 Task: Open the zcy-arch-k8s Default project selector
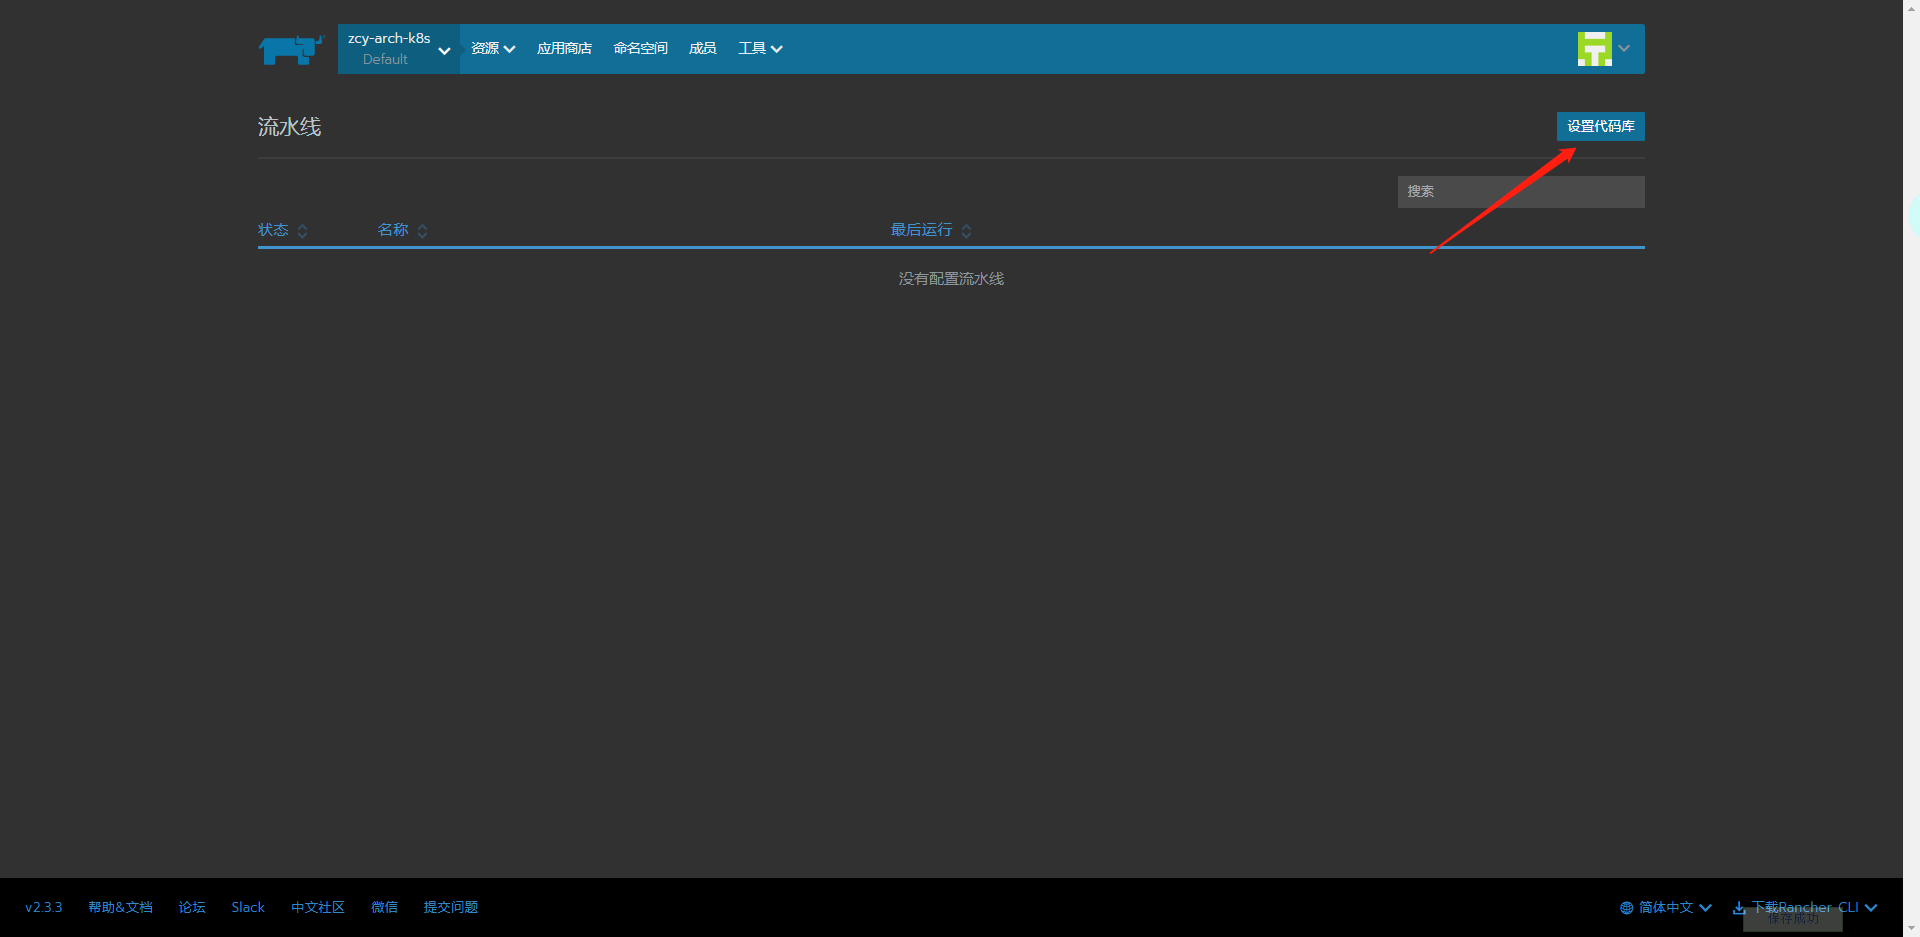pyautogui.click(x=399, y=49)
